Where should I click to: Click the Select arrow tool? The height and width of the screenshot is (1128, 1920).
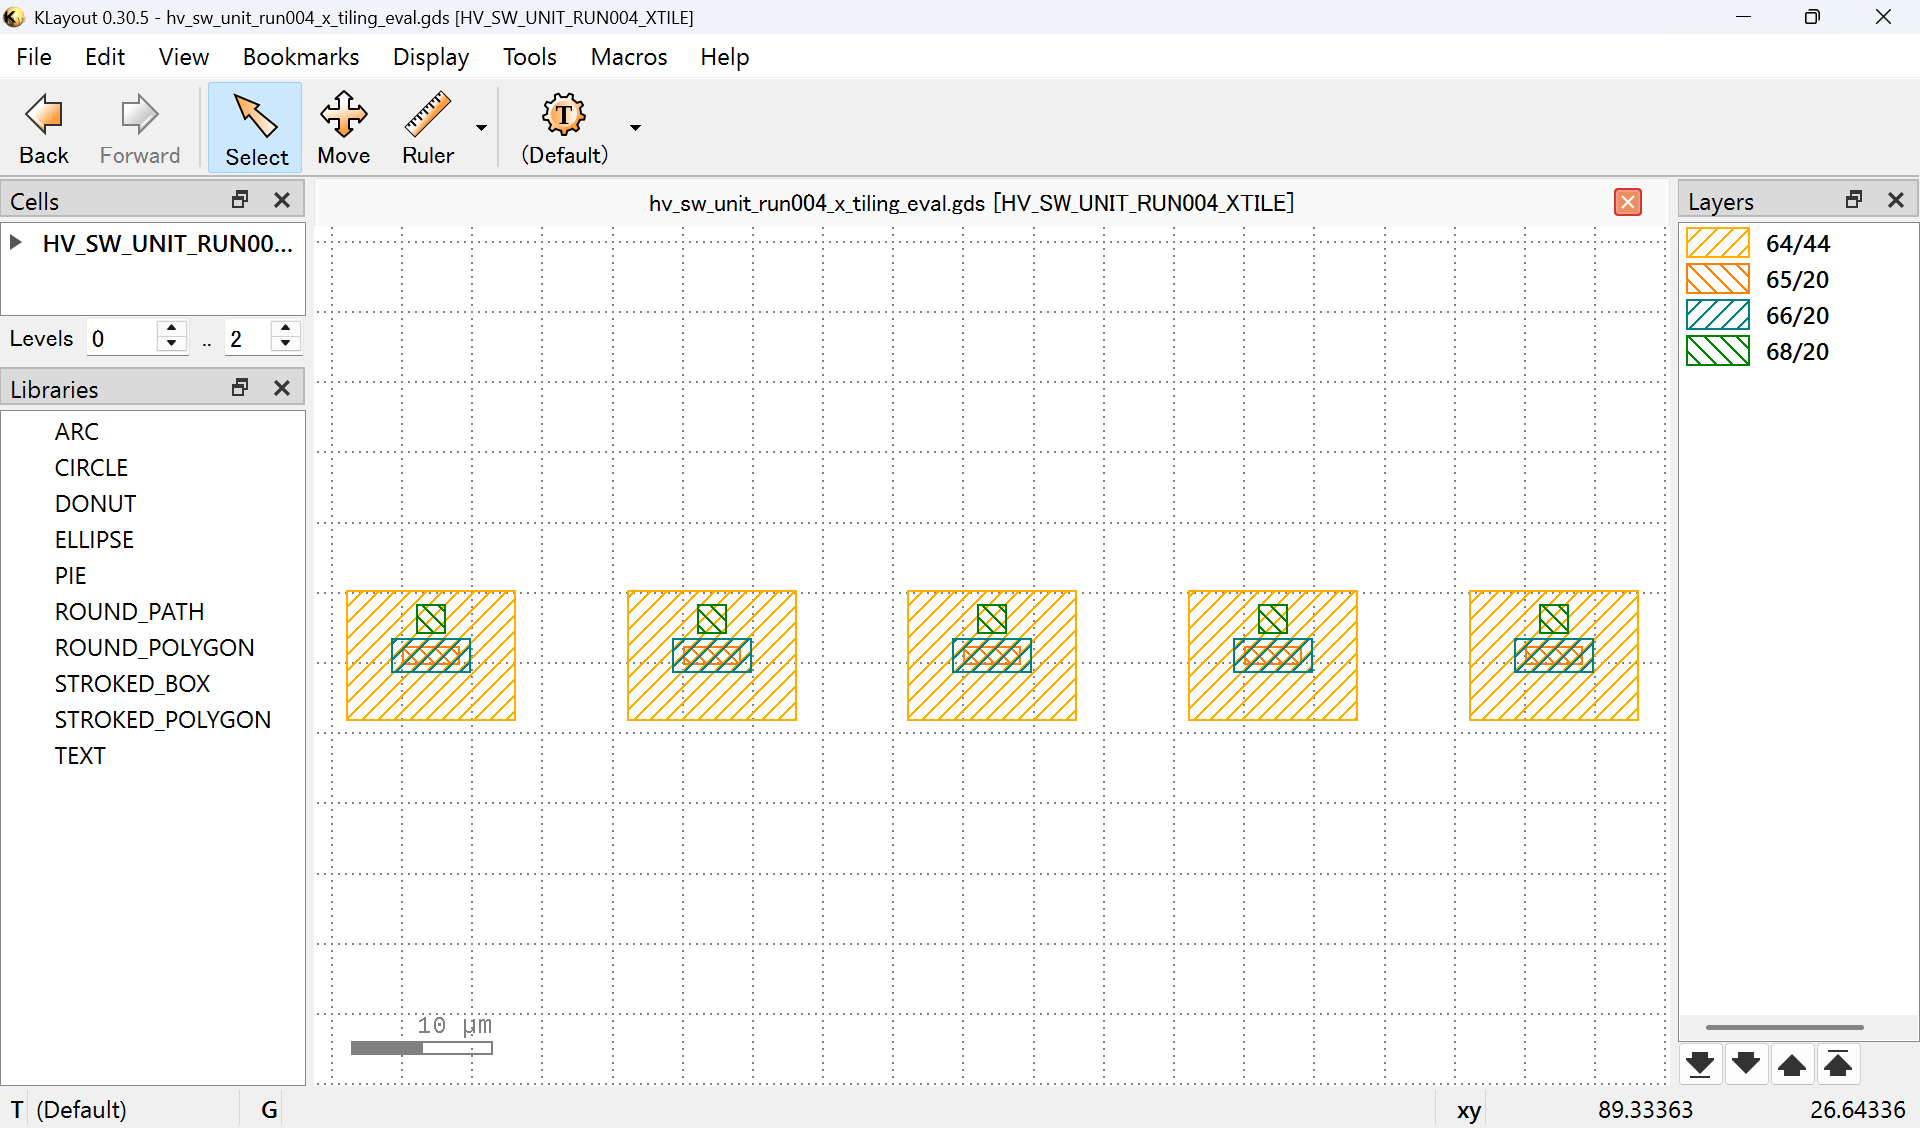tap(256, 128)
